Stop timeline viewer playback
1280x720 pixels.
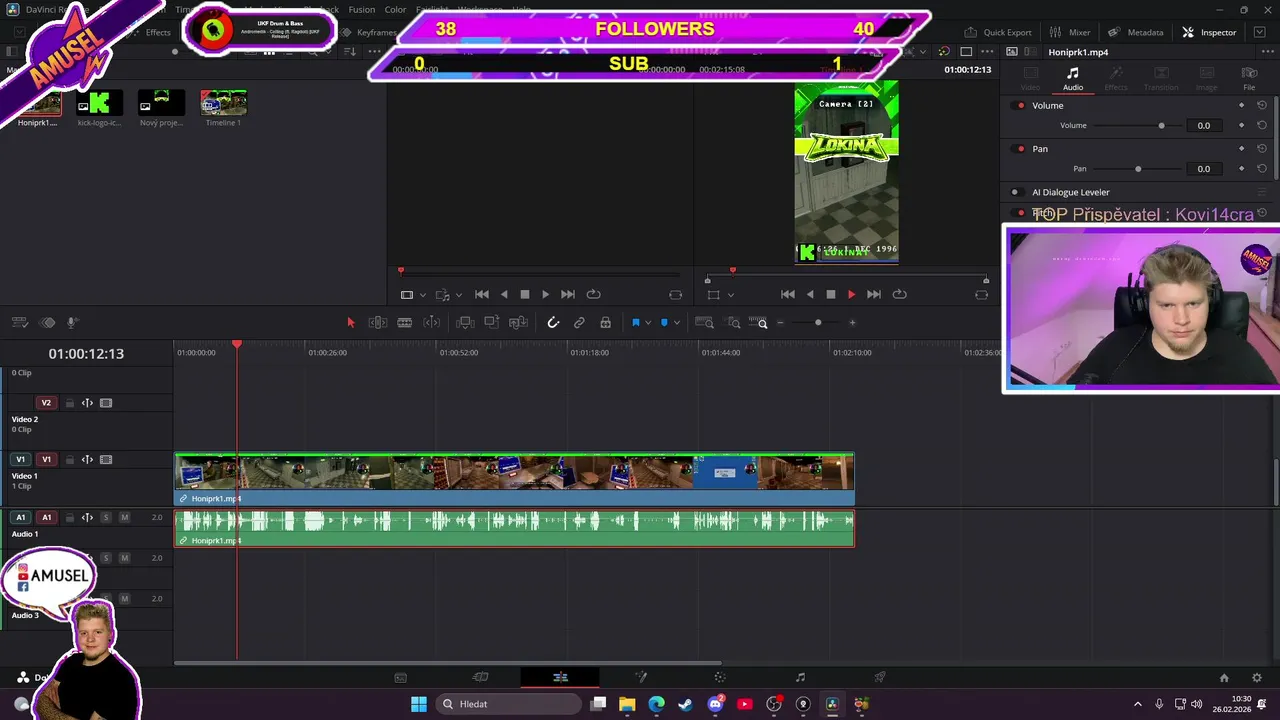point(830,294)
